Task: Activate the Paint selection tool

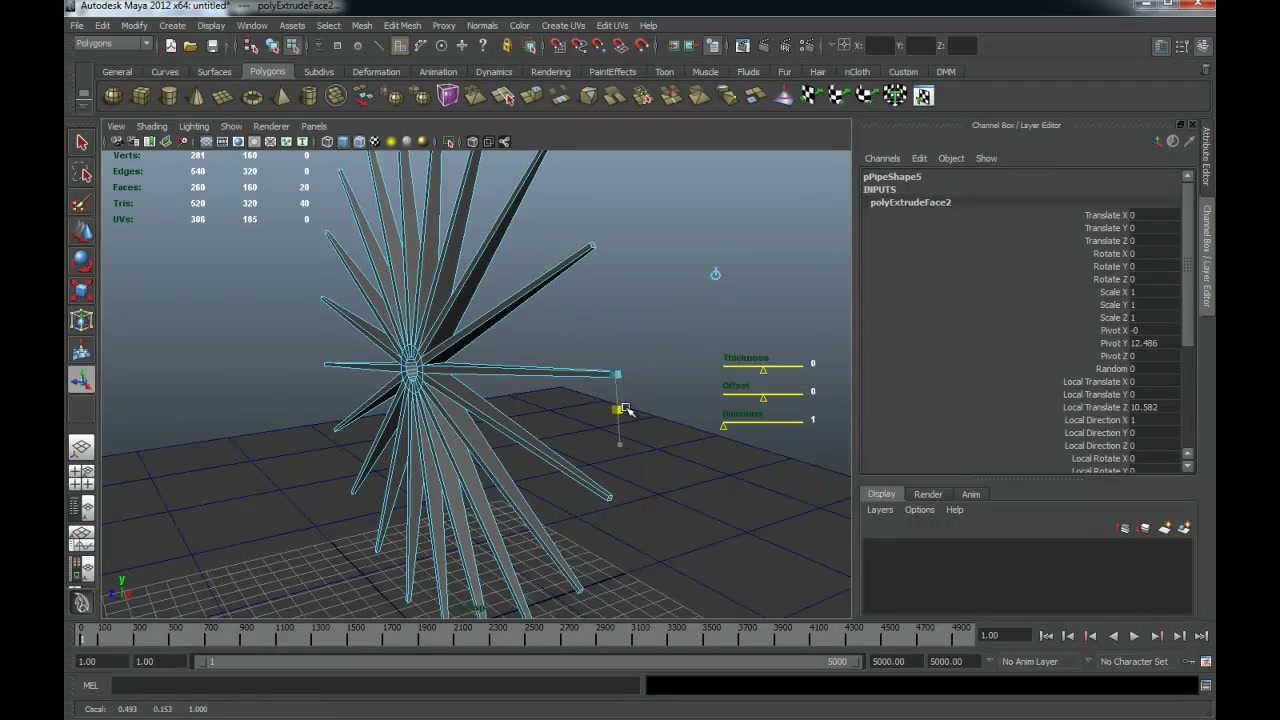Action: [82, 203]
